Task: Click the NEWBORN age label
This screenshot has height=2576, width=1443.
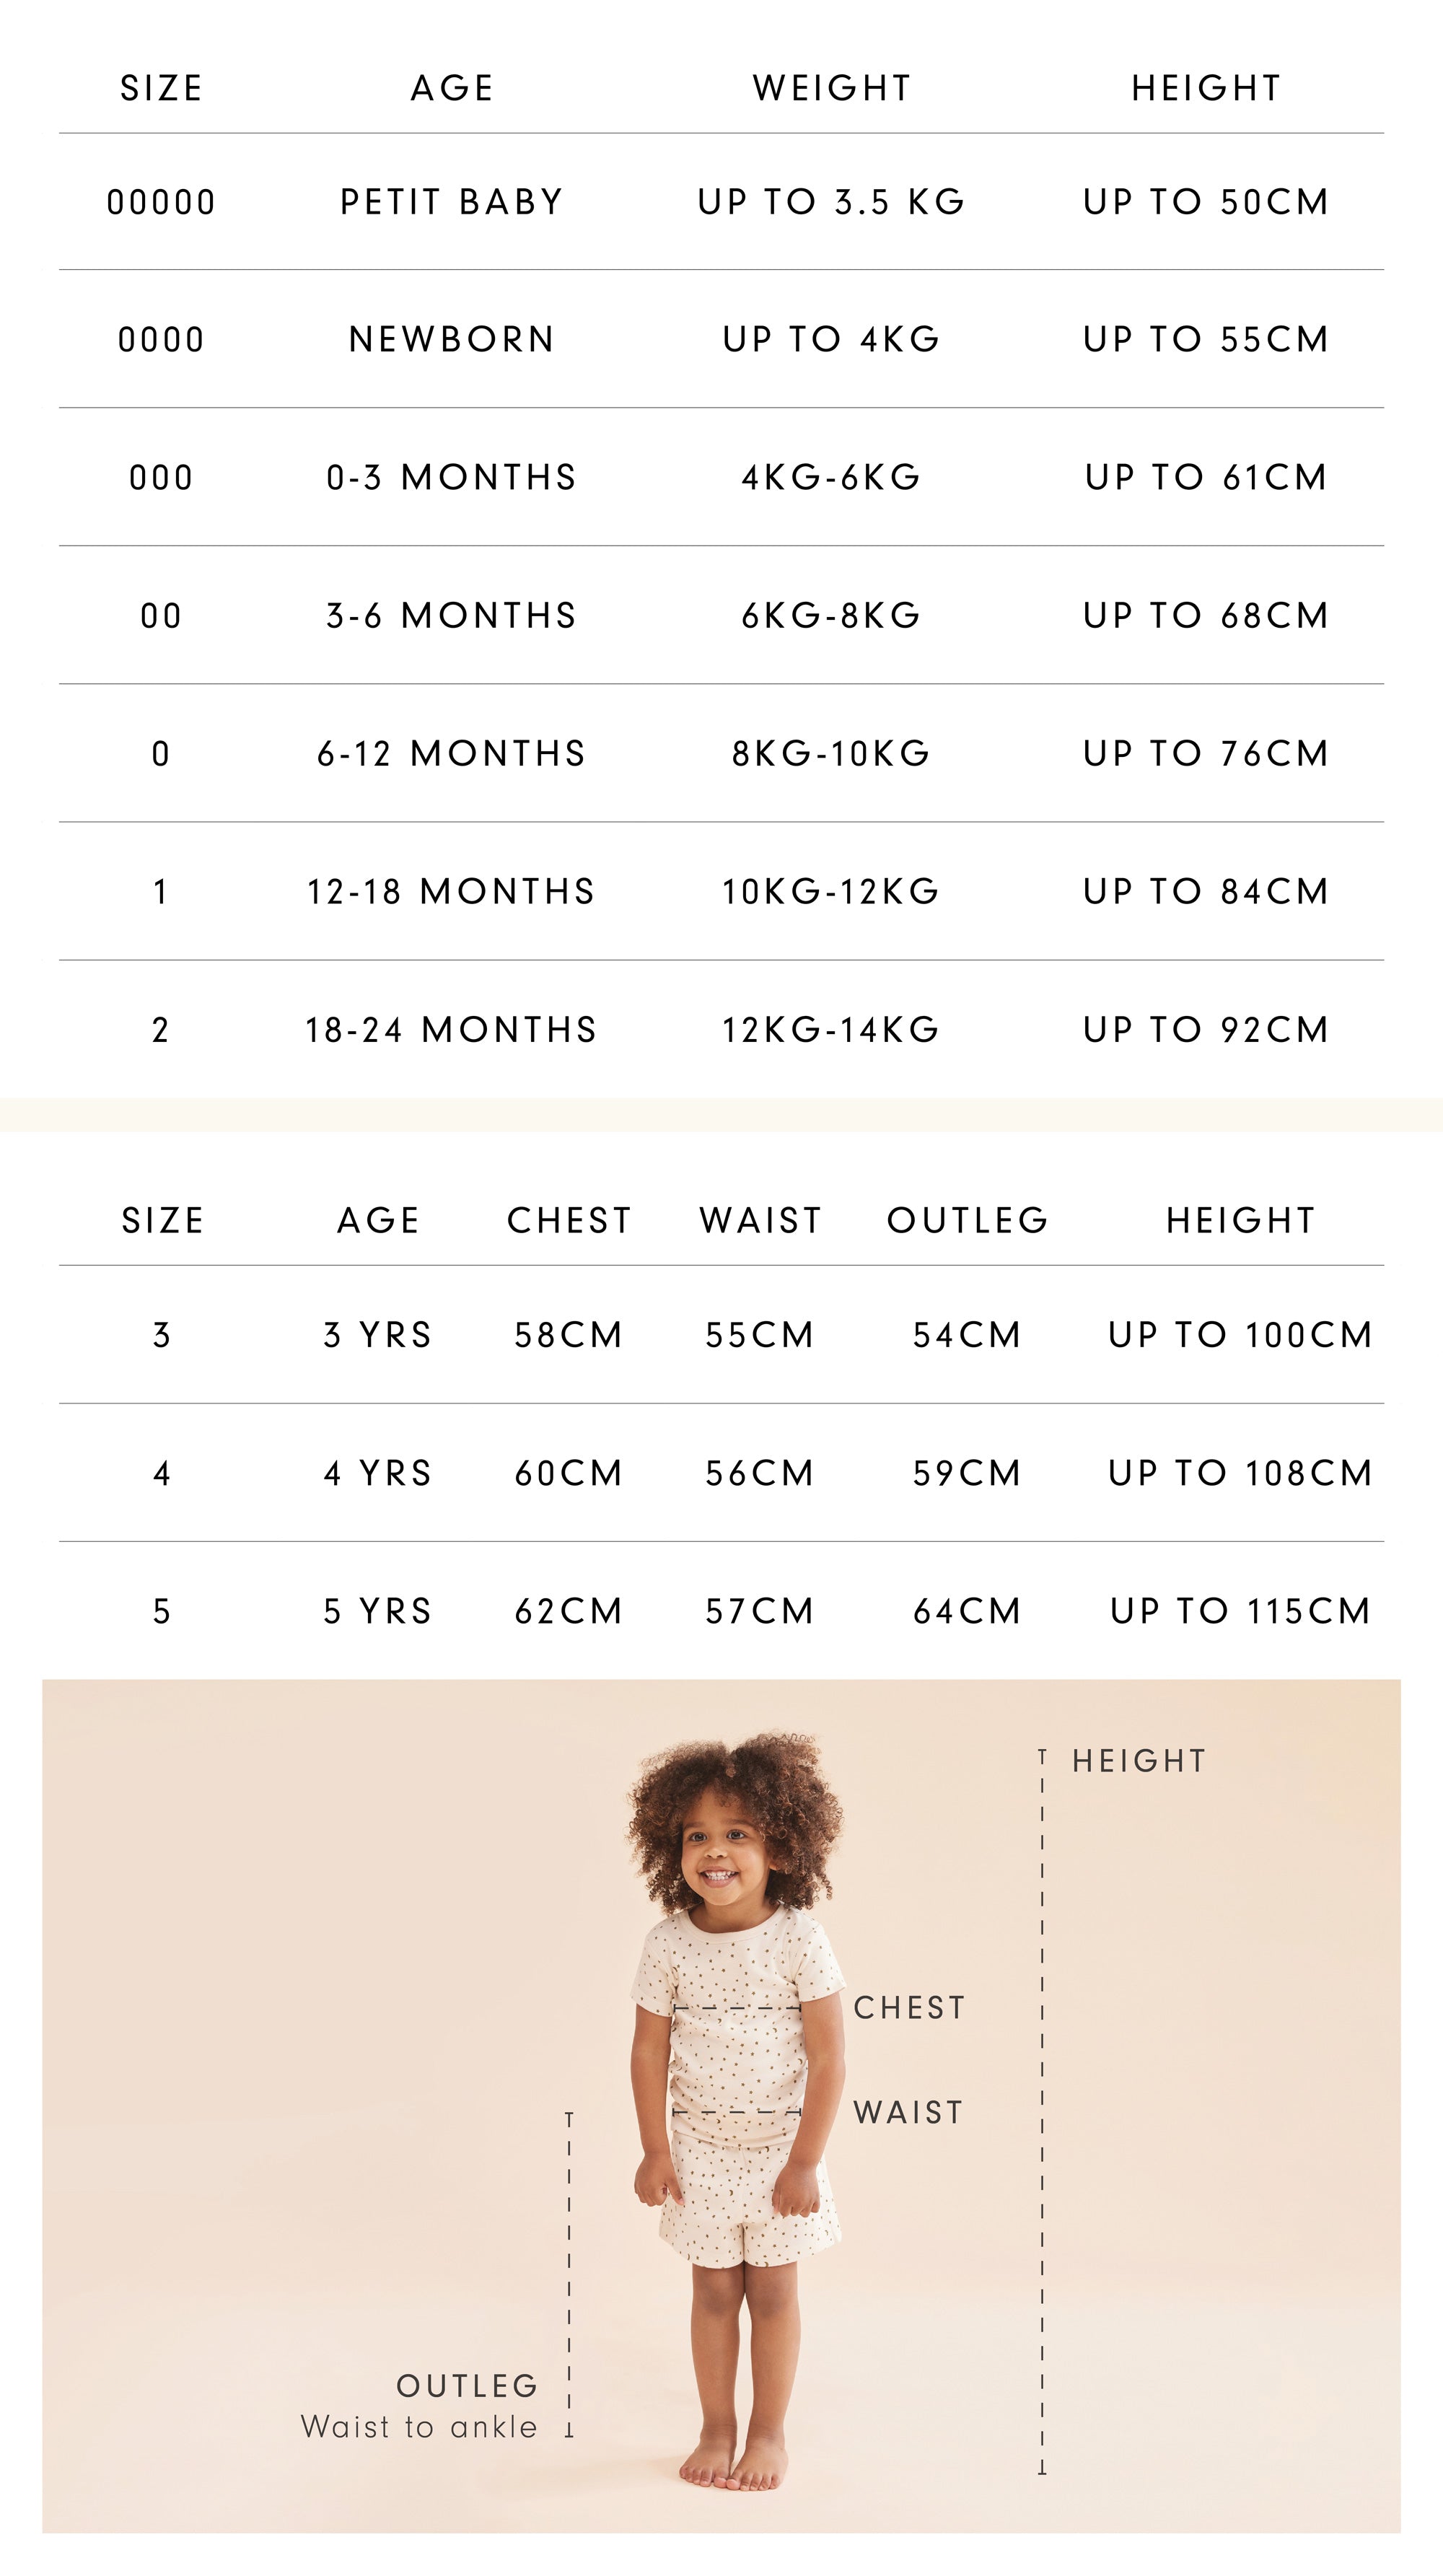Action: 451,340
